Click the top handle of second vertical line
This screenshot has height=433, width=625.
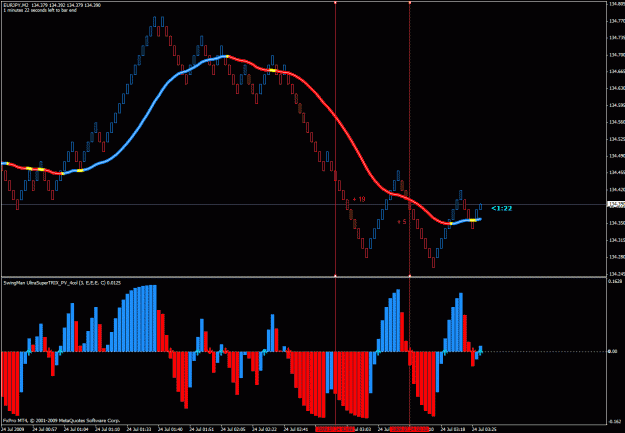(410, 2)
